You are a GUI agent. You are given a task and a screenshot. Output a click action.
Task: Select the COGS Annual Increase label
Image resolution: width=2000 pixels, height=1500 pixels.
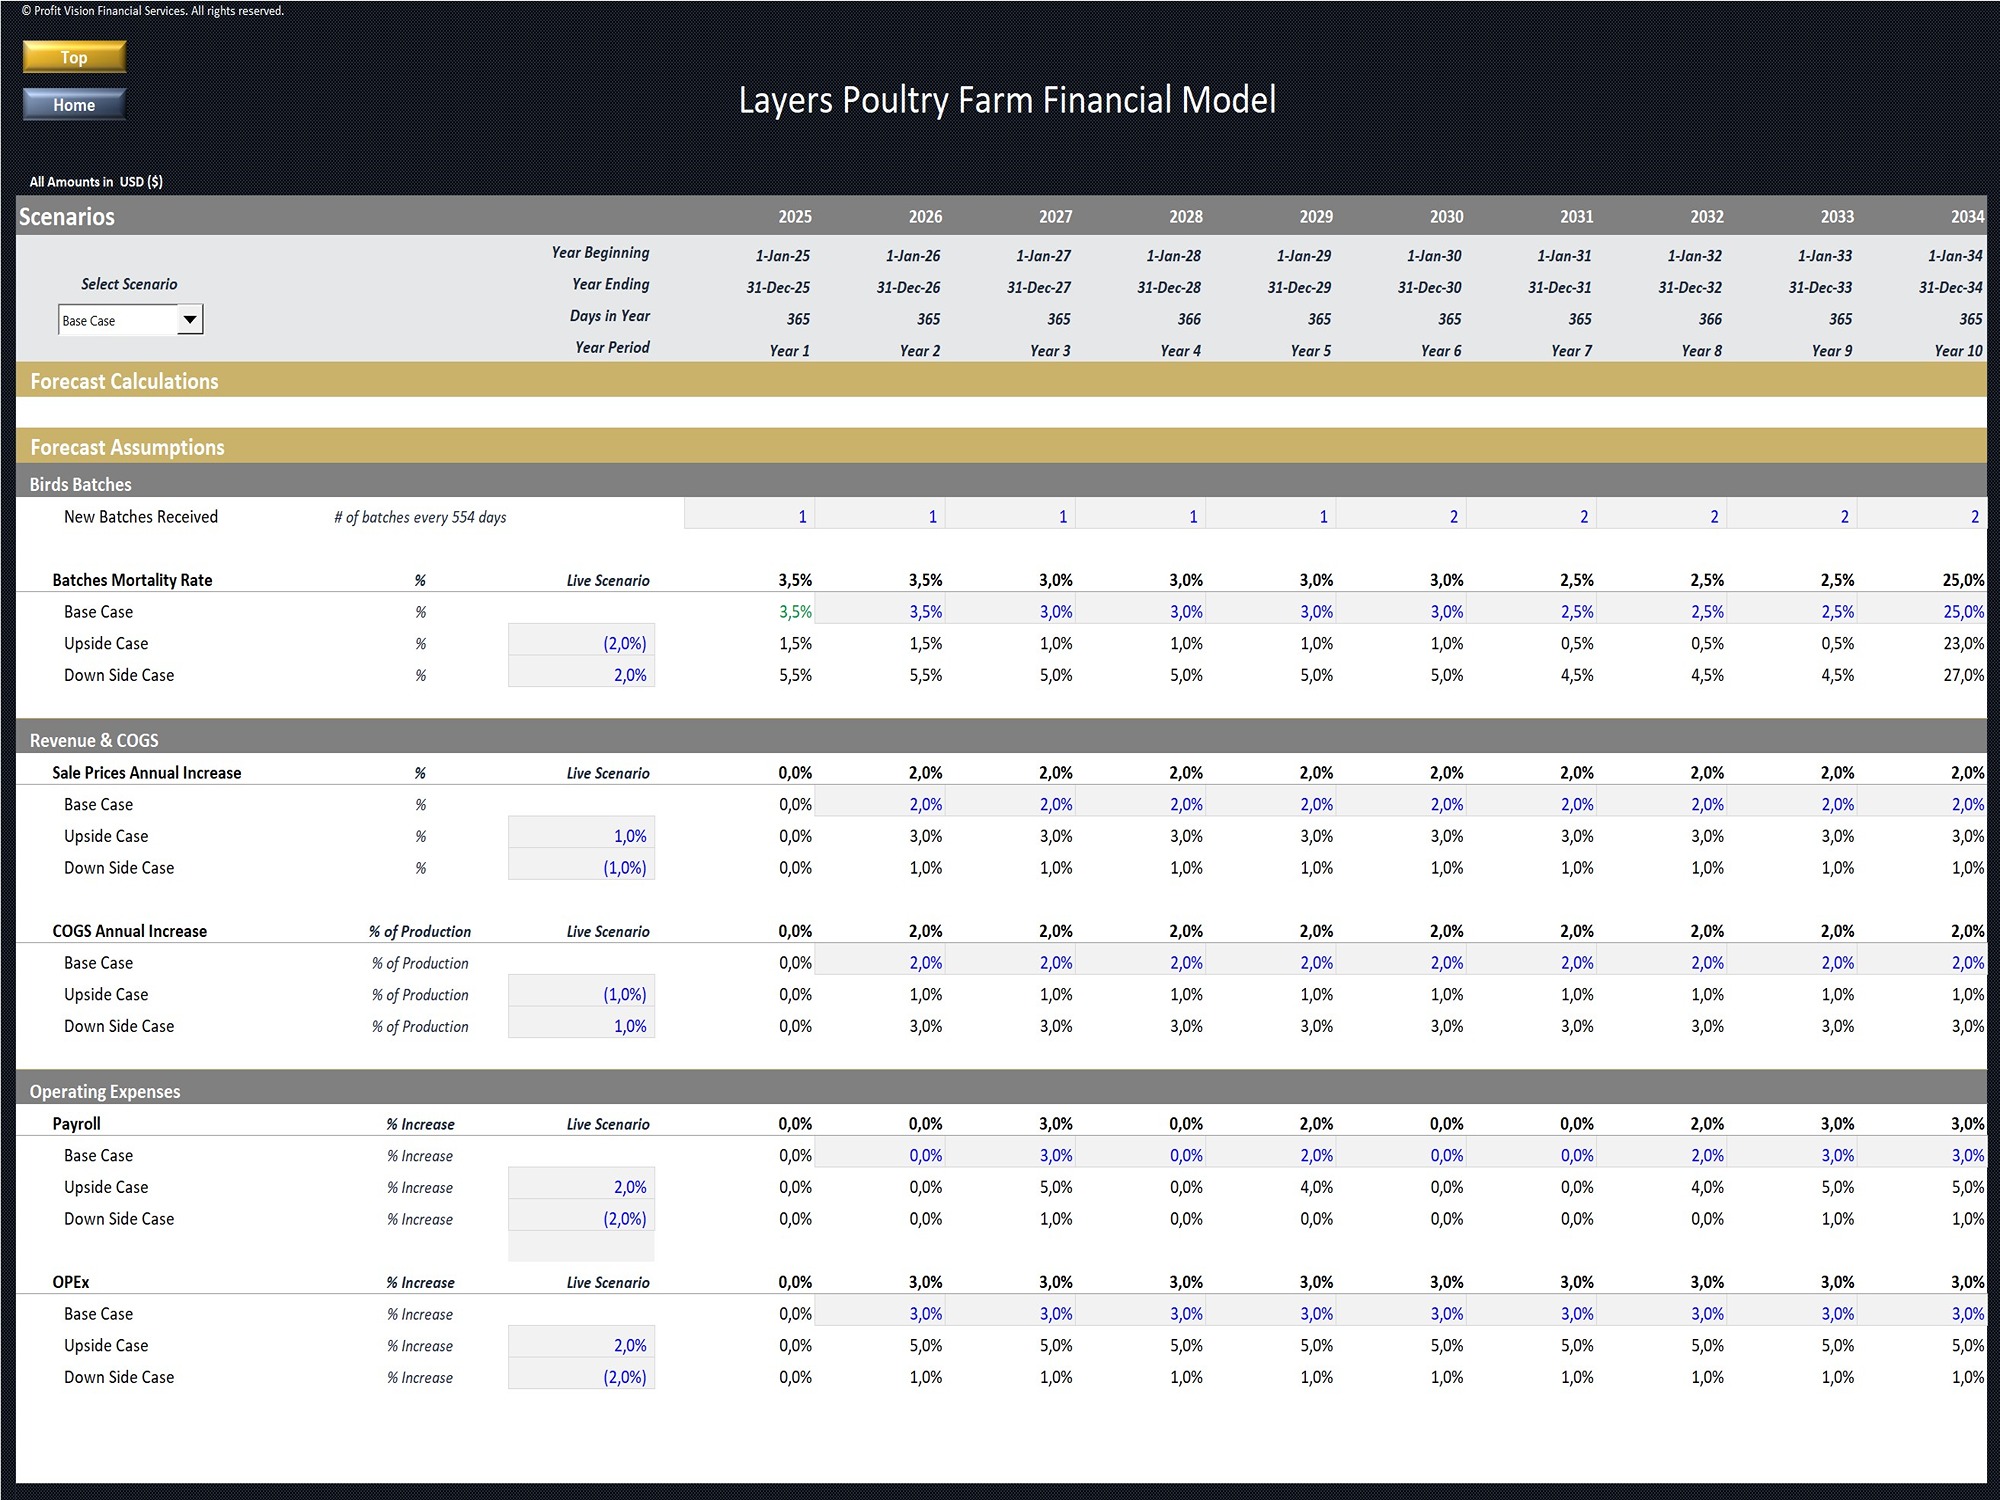click(x=129, y=931)
